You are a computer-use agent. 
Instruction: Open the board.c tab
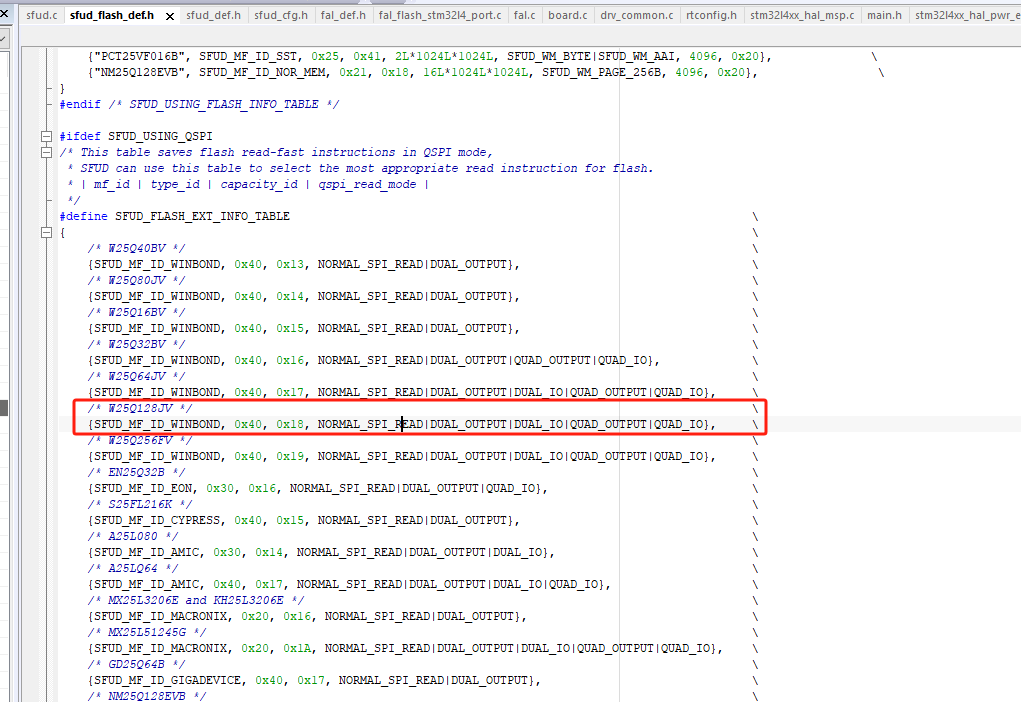pos(567,15)
